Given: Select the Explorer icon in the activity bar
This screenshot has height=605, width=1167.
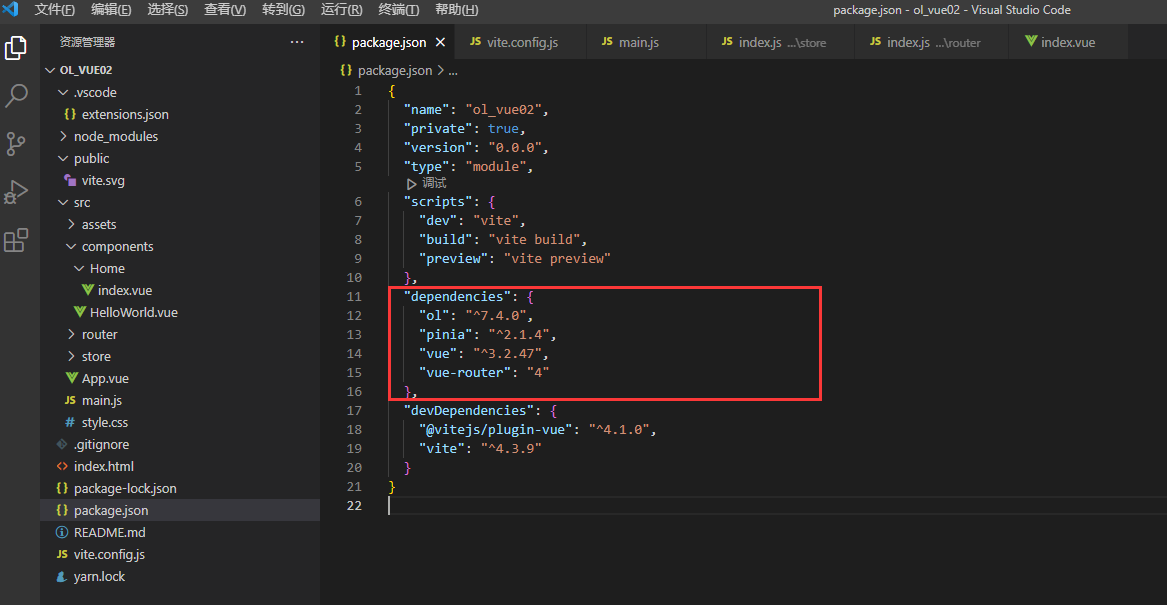Looking at the screenshot, I should pyautogui.click(x=15, y=47).
